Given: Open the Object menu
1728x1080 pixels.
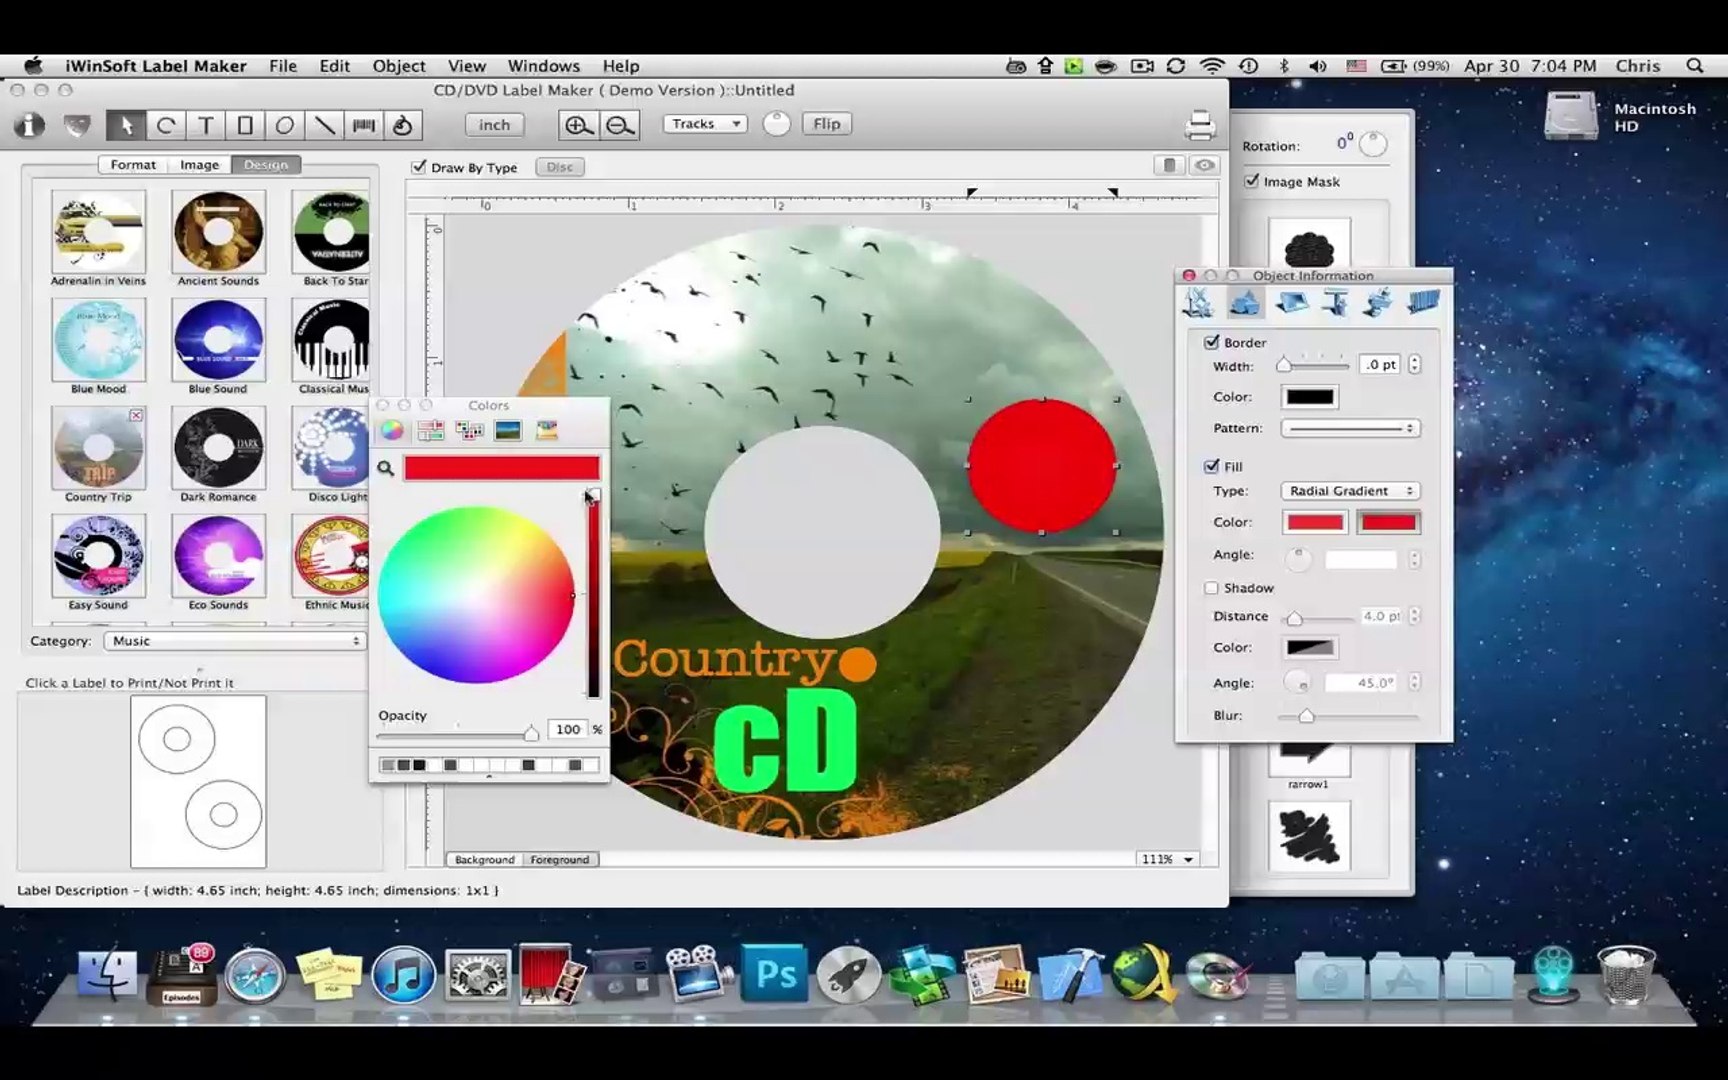Looking at the screenshot, I should tap(399, 66).
